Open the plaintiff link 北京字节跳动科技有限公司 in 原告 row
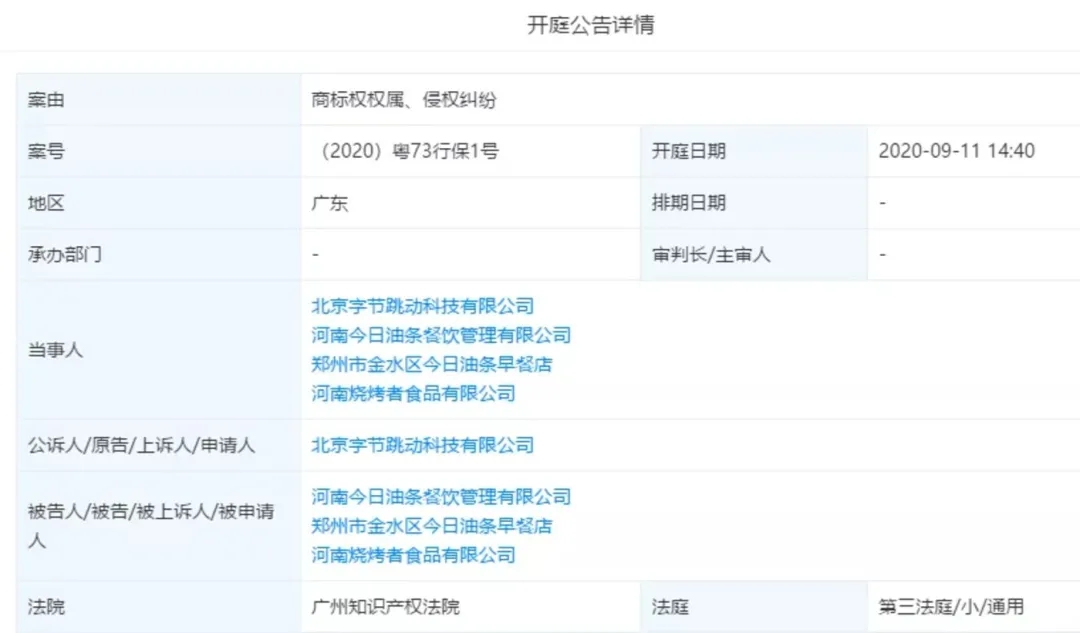 tap(422, 445)
